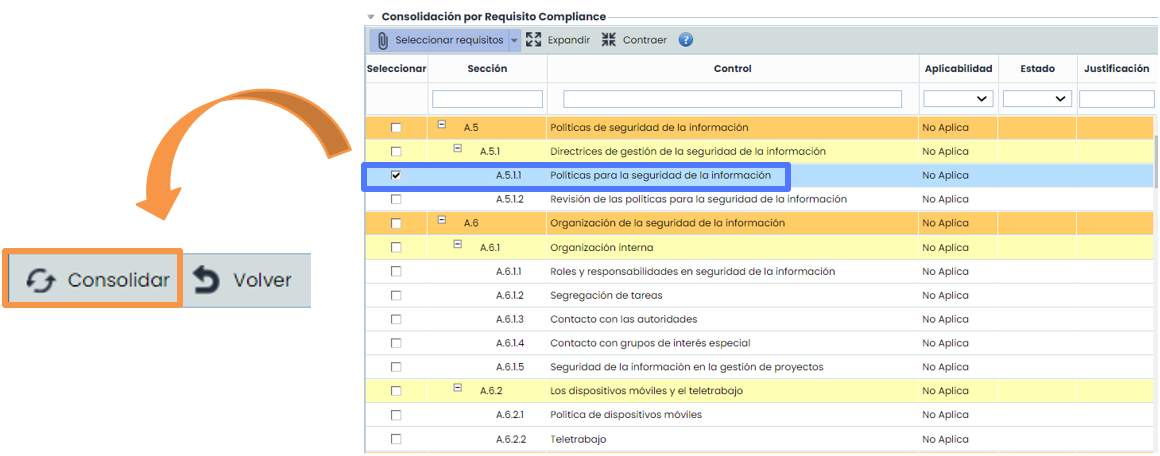Click 'No Aplica' in the A.6.1.2 row

click(945, 295)
